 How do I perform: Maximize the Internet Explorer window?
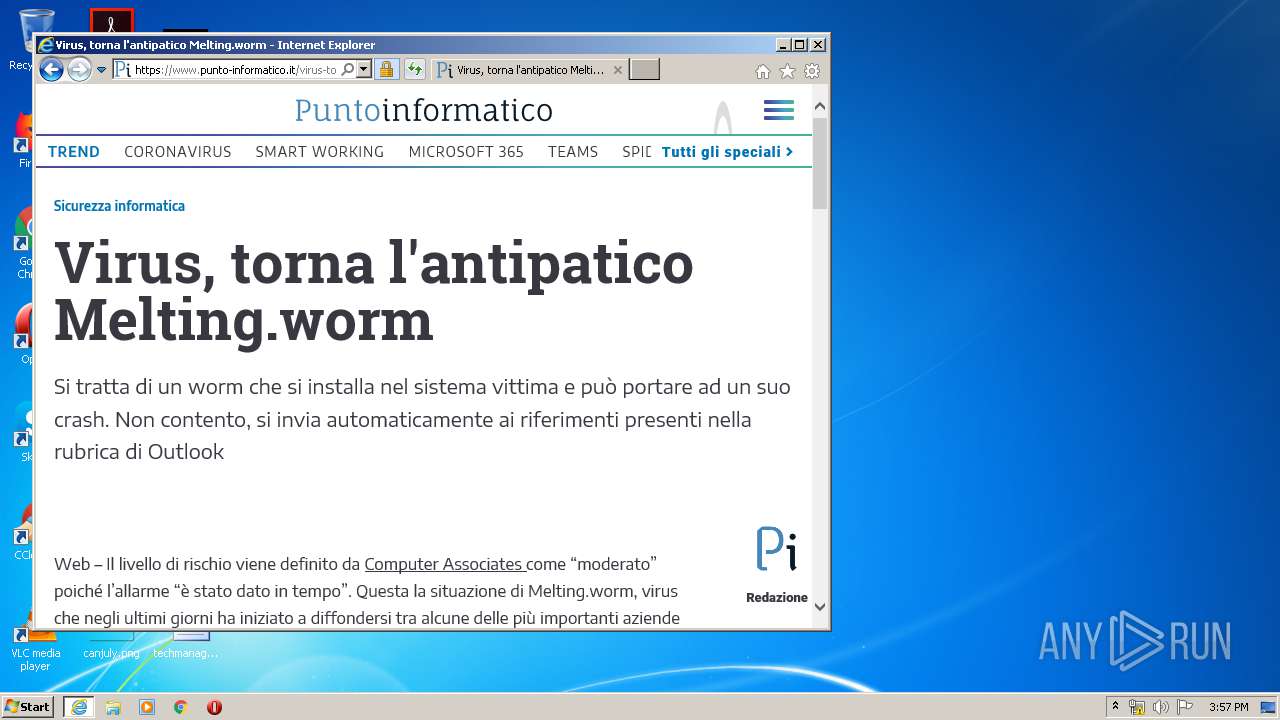pos(800,45)
